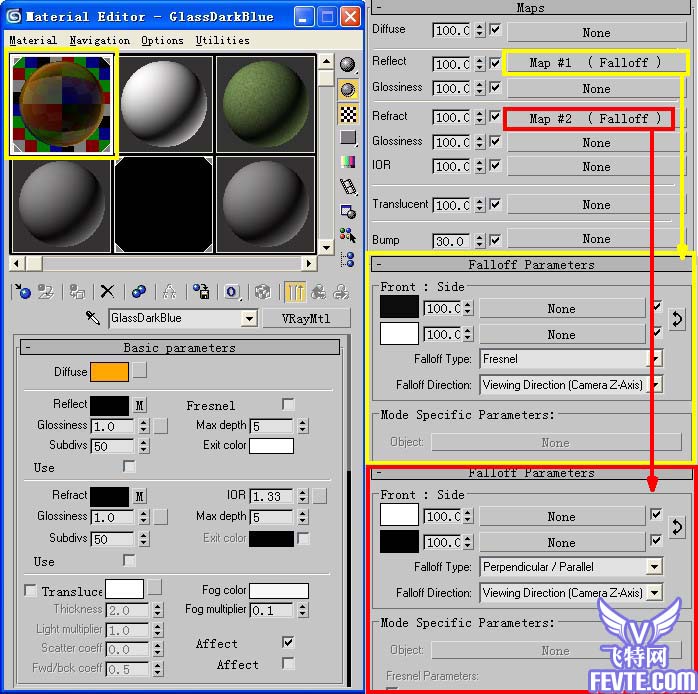Toggle the Diffuse map checkbox
This screenshot has height=694, width=698.
tap(495, 30)
